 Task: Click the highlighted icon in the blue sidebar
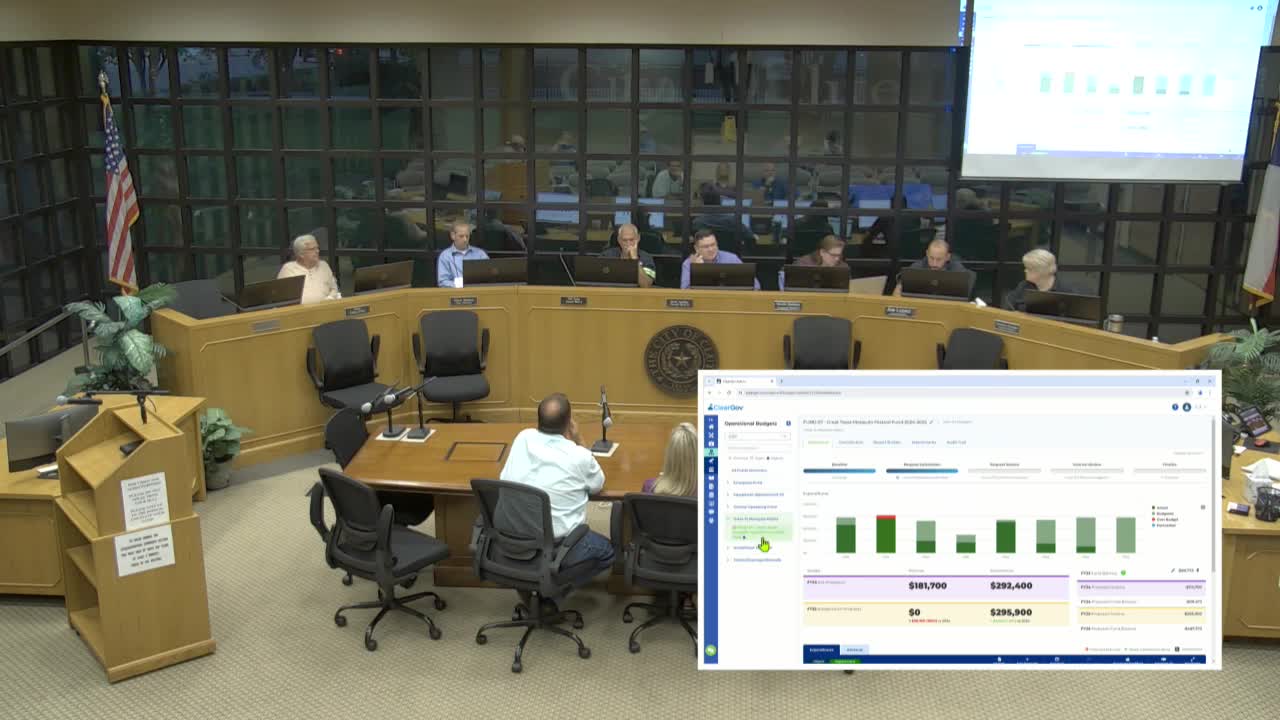pos(711,452)
